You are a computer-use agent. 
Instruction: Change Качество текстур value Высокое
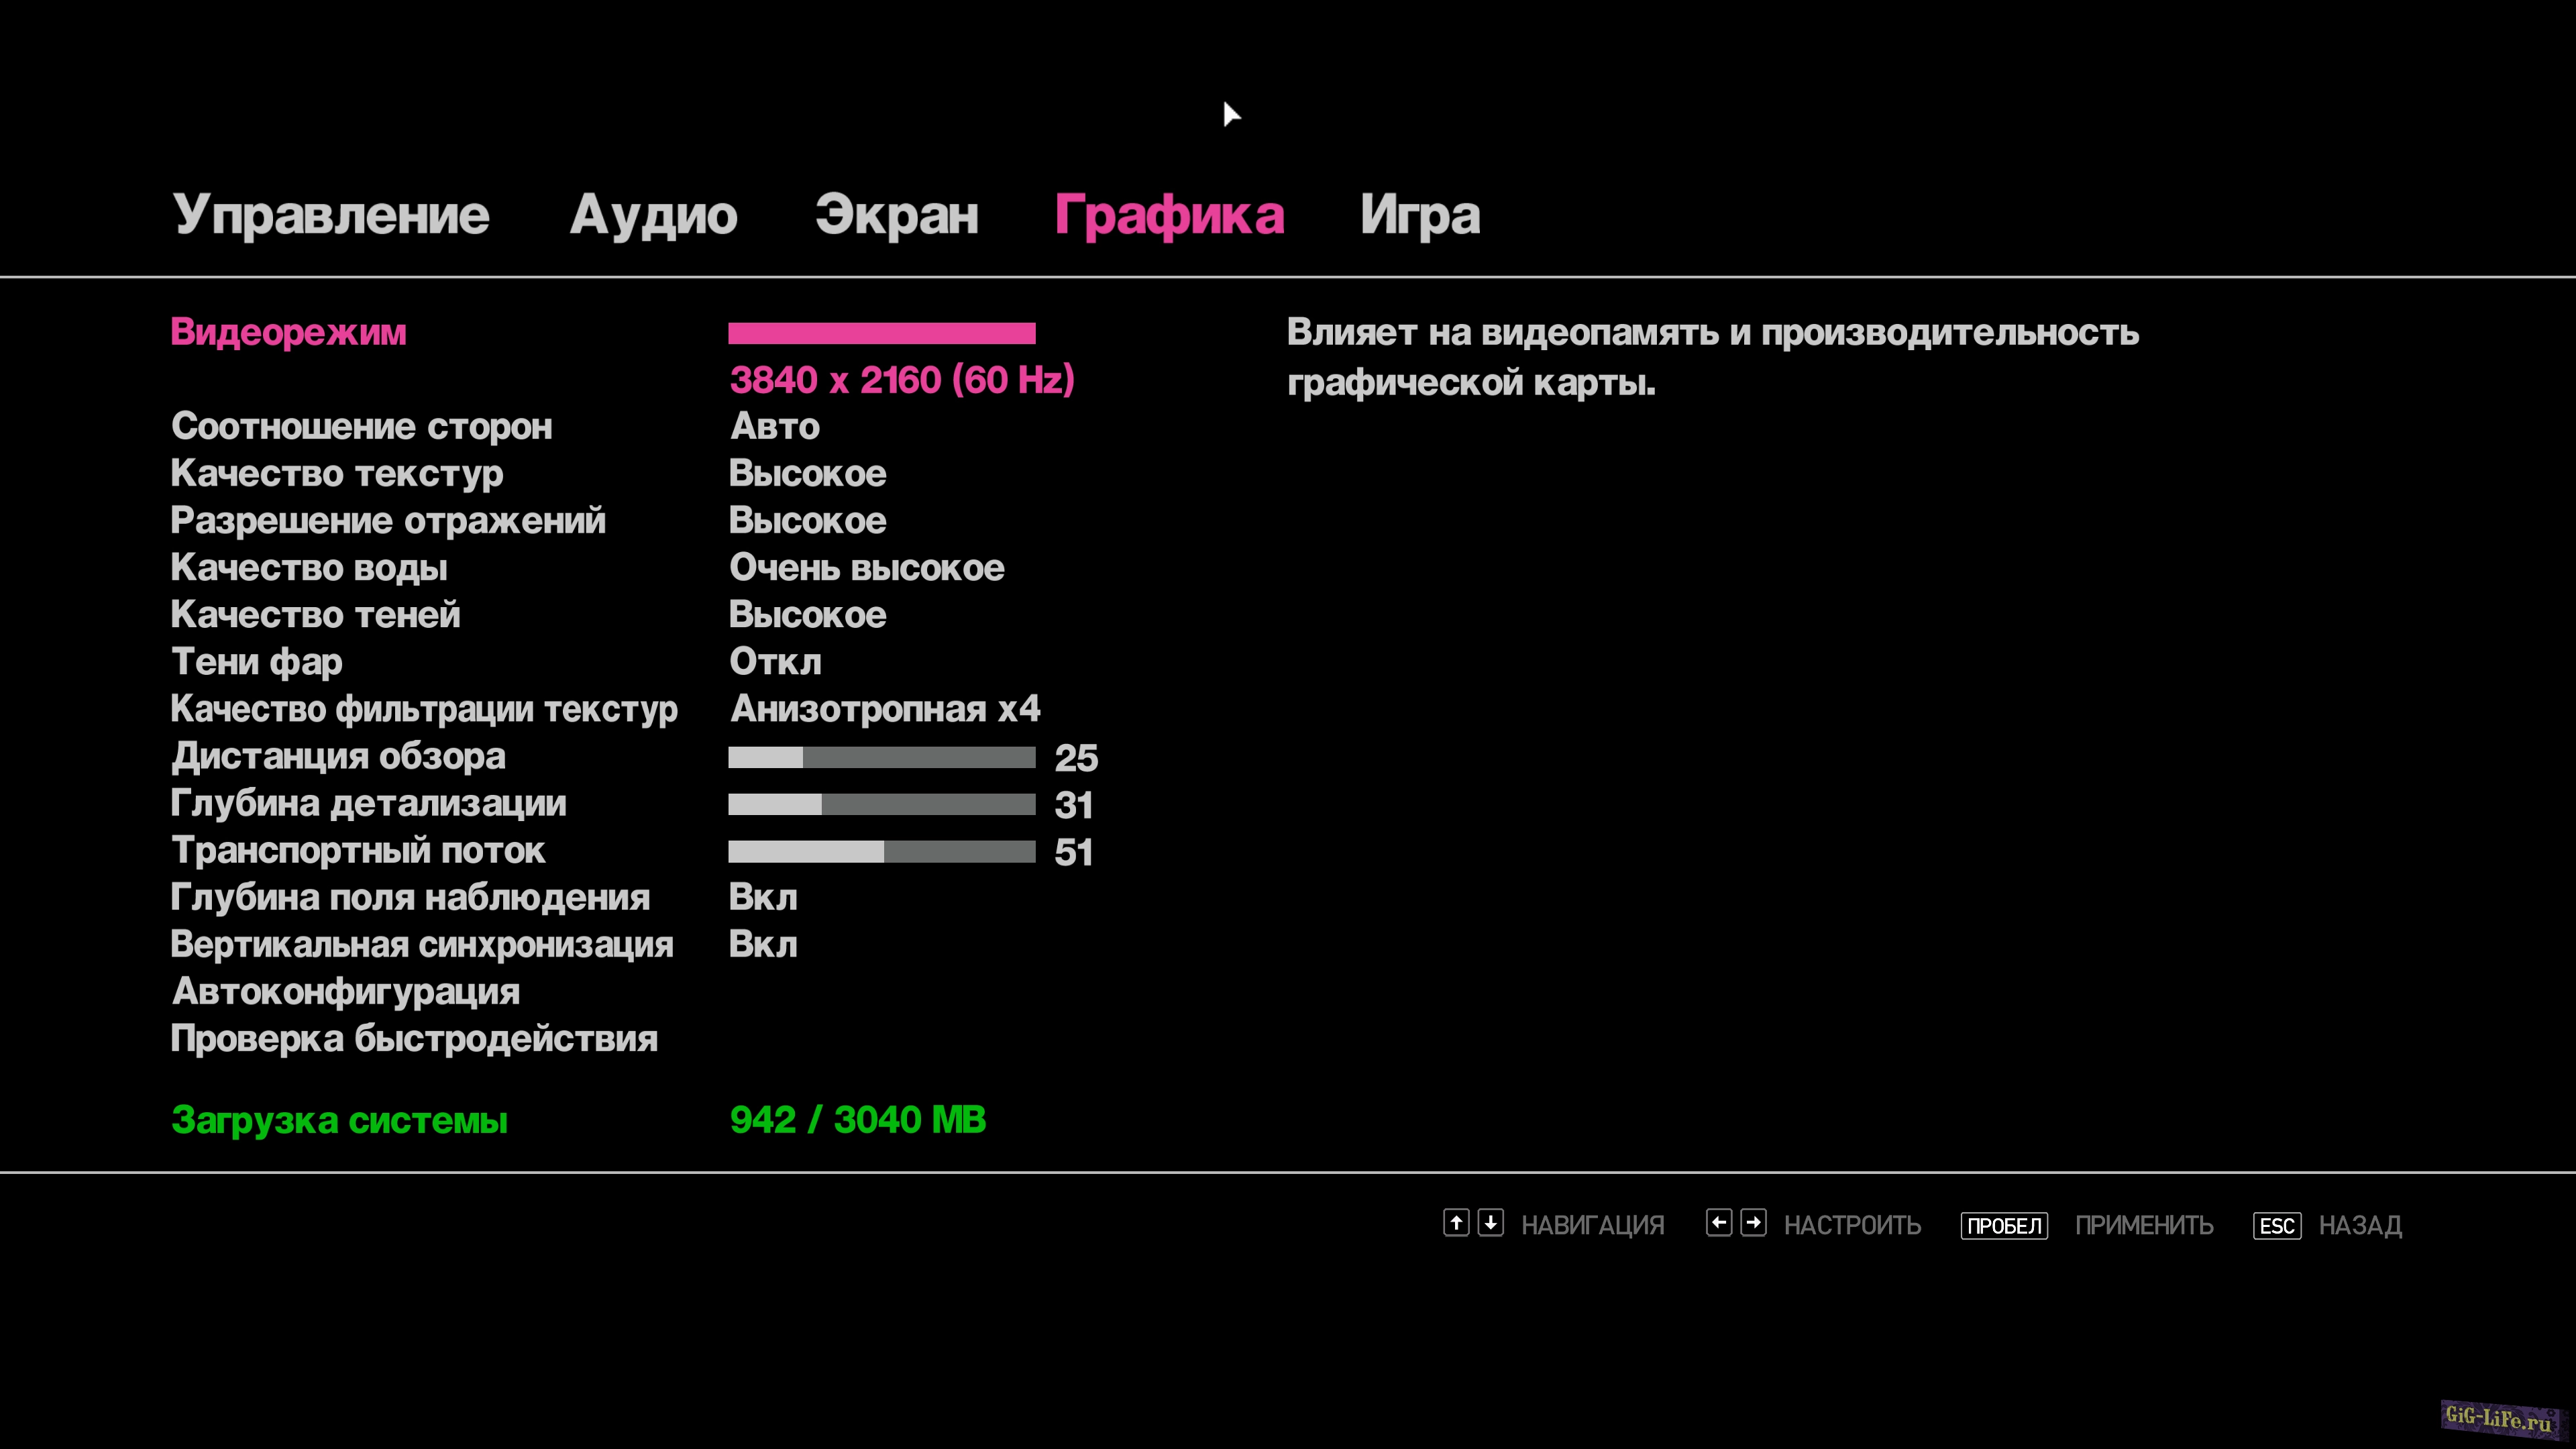point(807,474)
